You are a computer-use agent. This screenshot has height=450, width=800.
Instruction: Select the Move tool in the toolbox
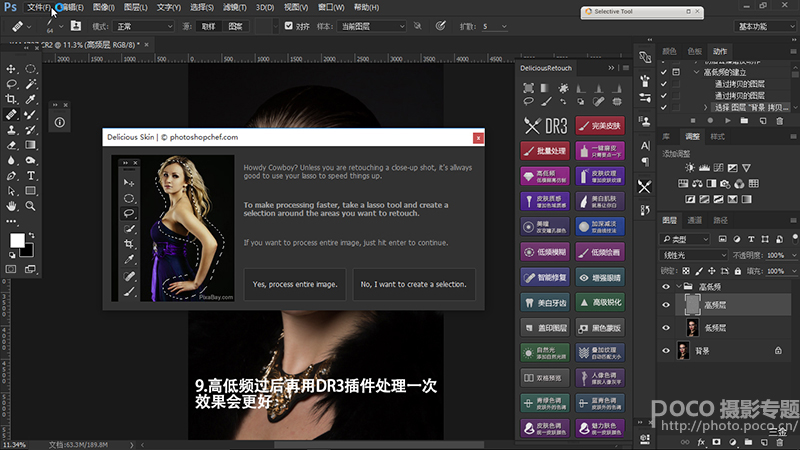(11, 70)
